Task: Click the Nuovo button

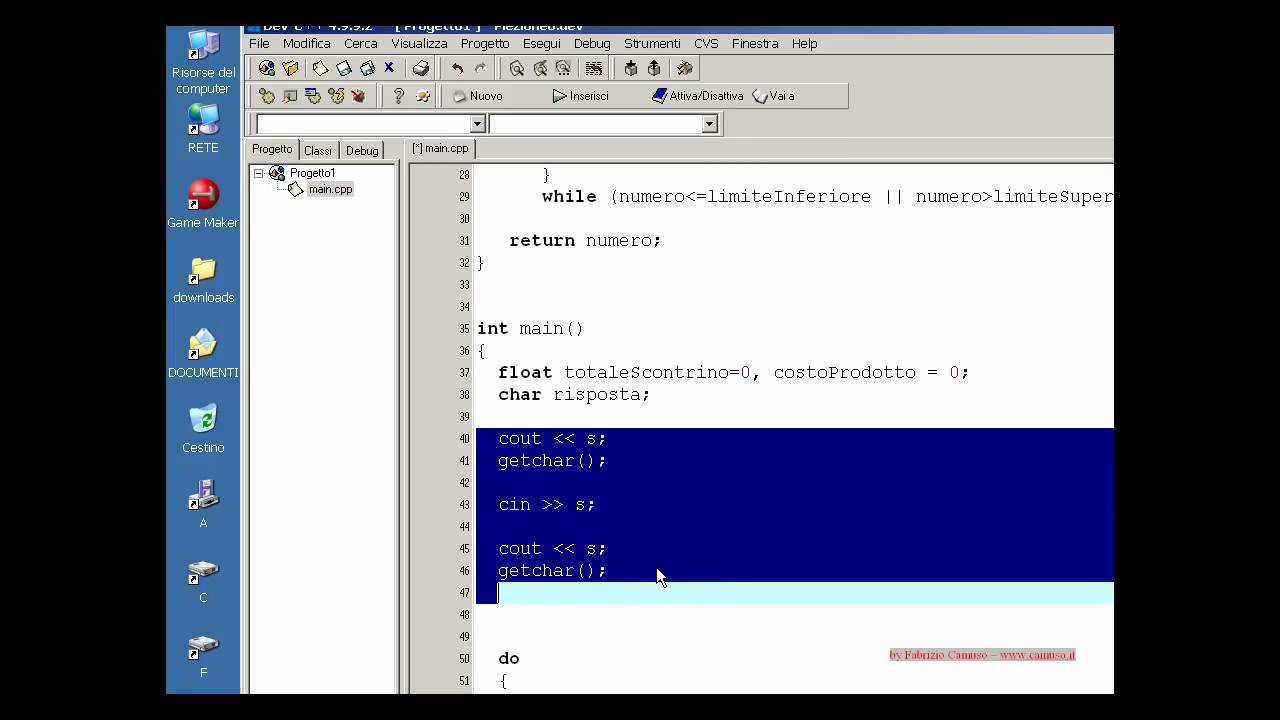Action: click(x=477, y=96)
